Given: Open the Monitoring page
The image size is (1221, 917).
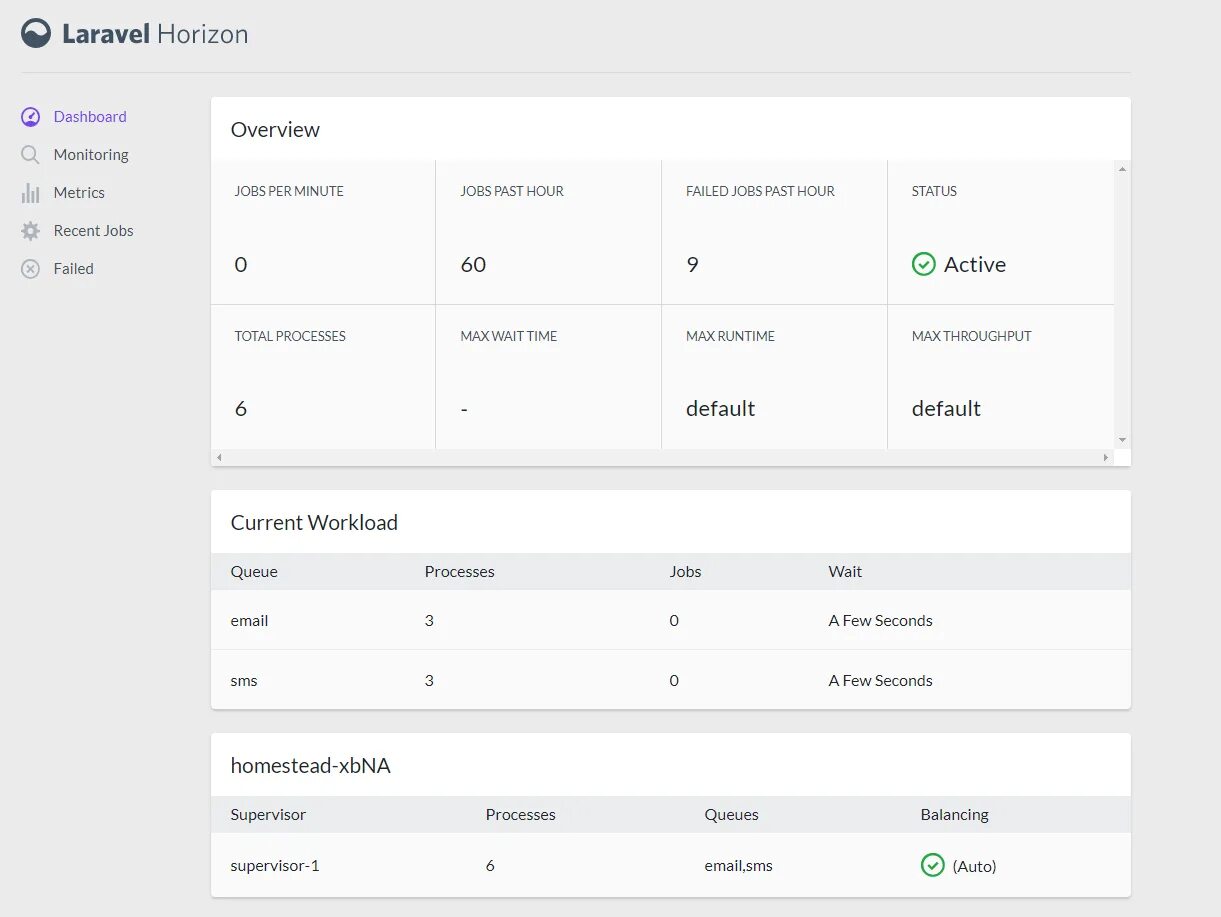Looking at the screenshot, I should [x=91, y=155].
